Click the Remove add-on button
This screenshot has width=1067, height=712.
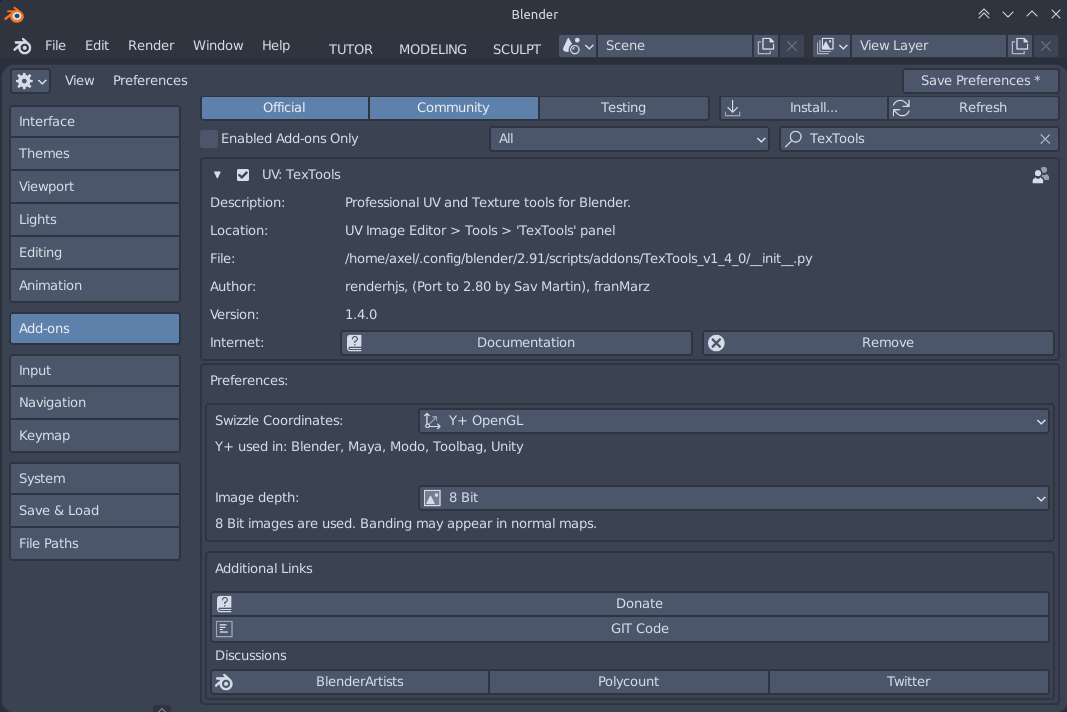pos(879,342)
